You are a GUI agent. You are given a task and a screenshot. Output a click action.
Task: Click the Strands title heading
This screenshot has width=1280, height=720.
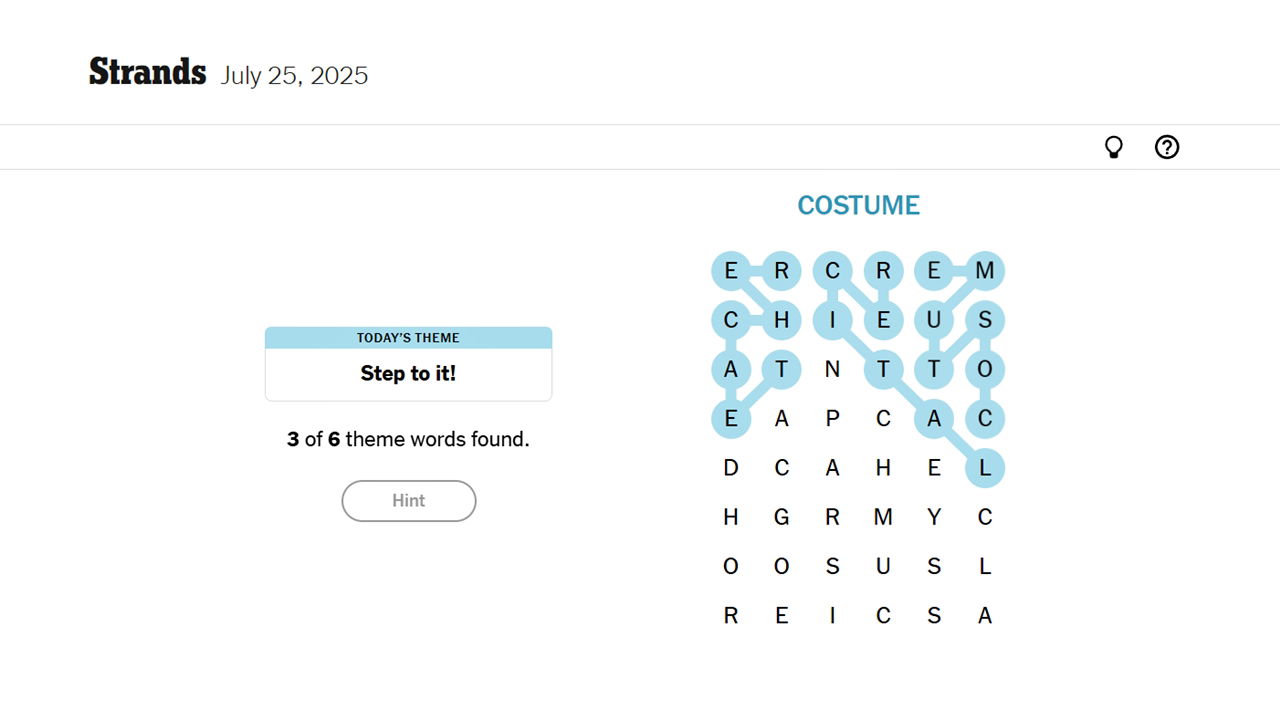point(147,71)
